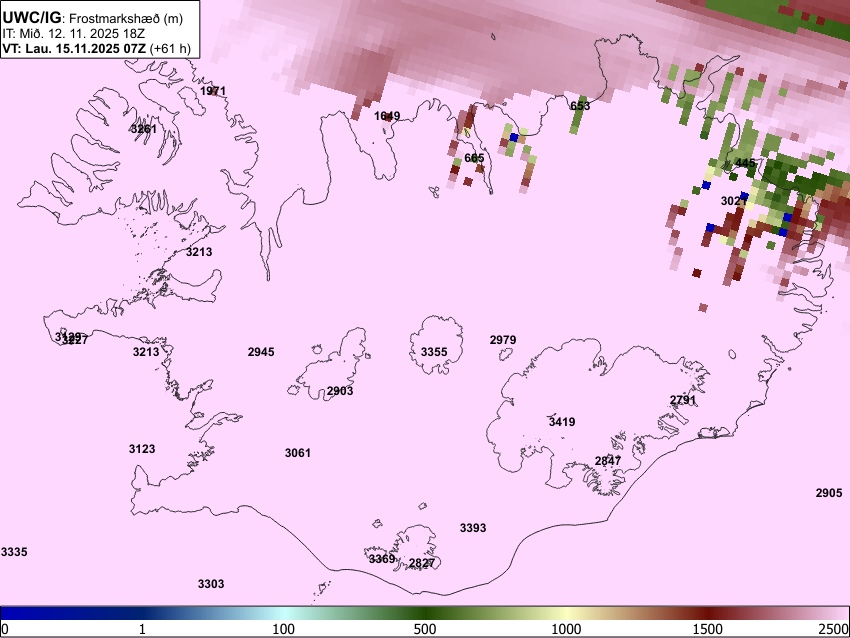Click the 1649 value on the north coast
The height and width of the screenshot is (638, 850).
click(387, 115)
